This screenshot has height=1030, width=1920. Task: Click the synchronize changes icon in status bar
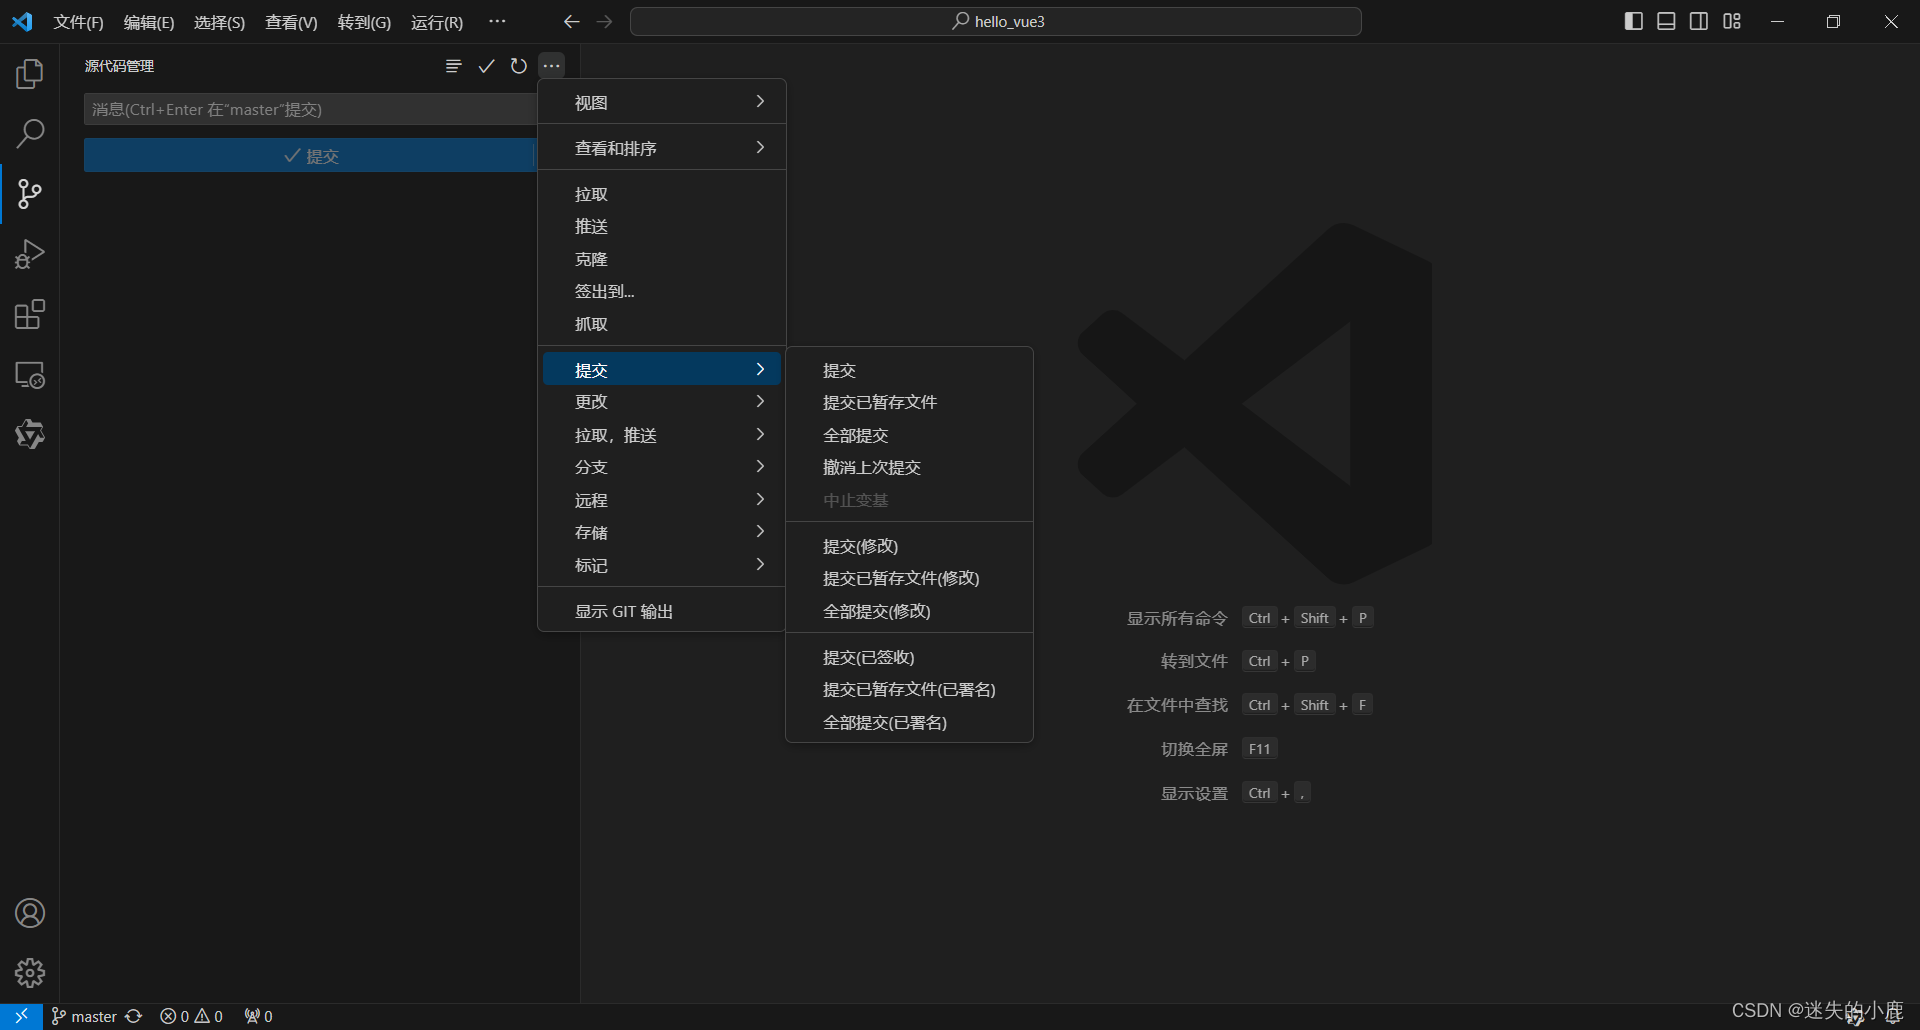tap(134, 1016)
